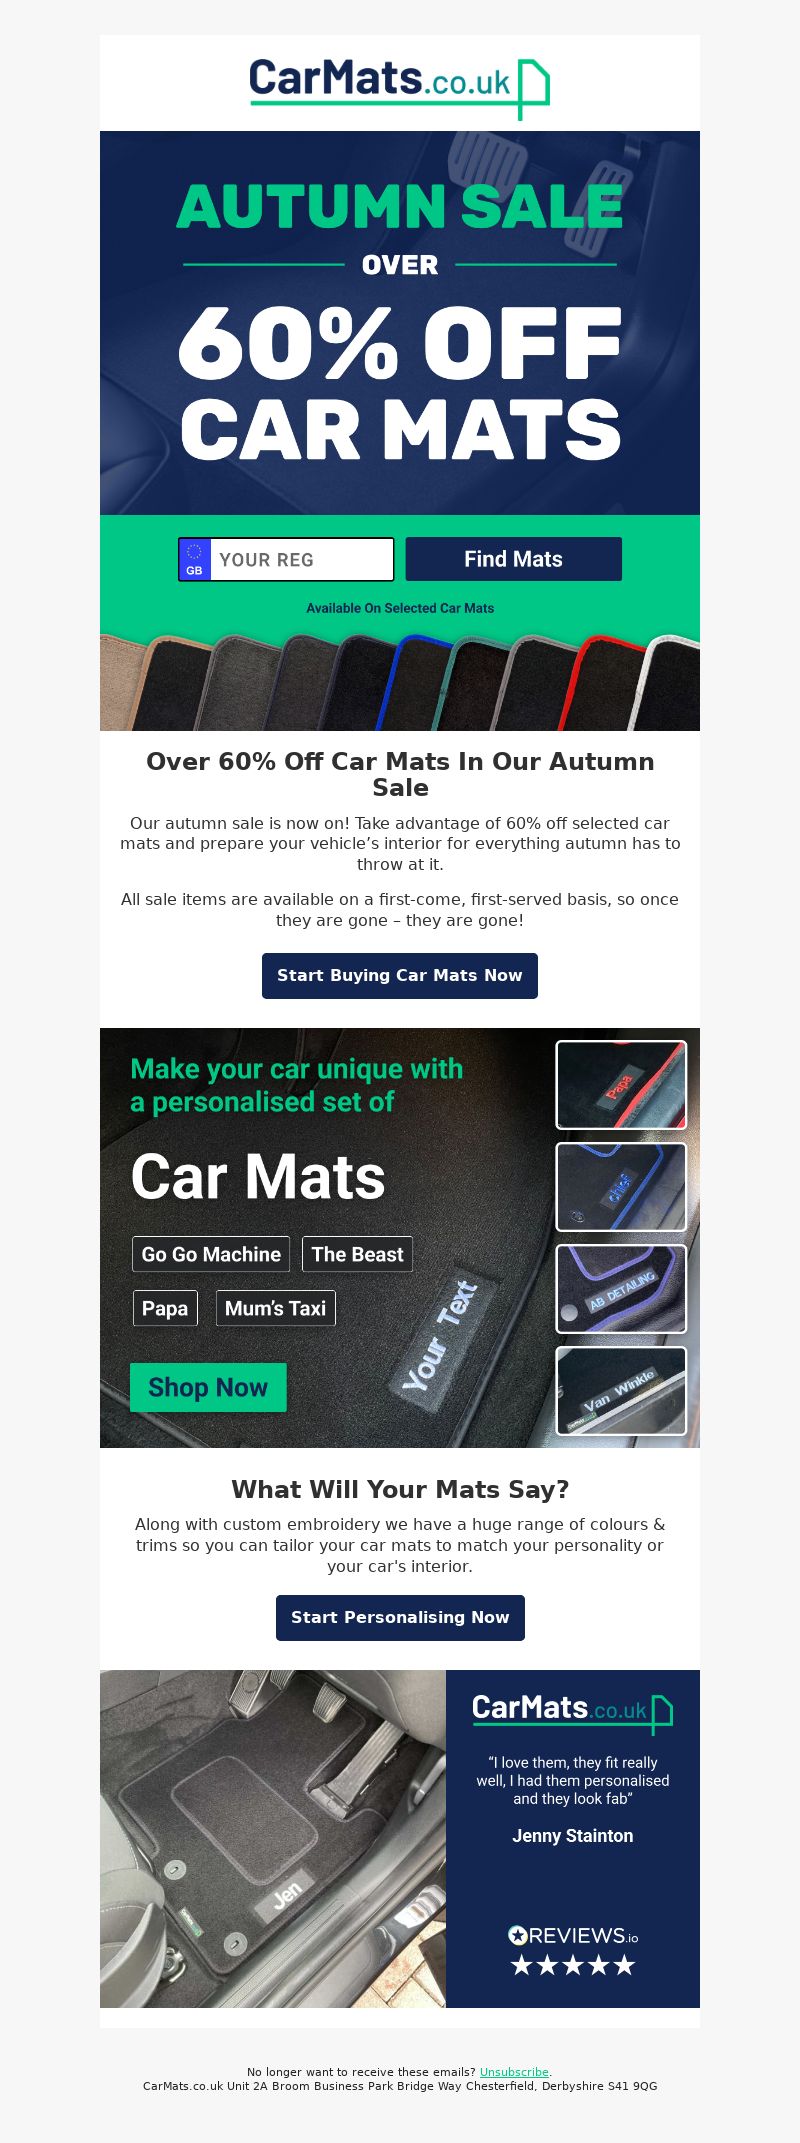The height and width of the screenshot is (2143, 800).
Task: Click the Find Mats button
Action: pyautogui.click(x=513, y=559)
